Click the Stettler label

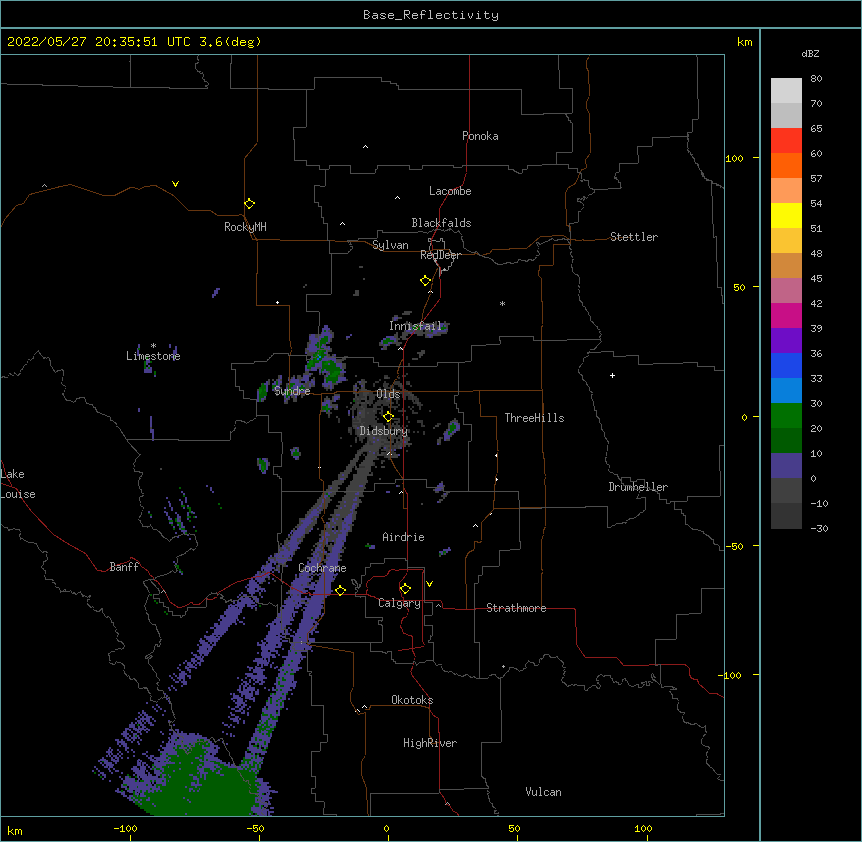tap(634, 237)
